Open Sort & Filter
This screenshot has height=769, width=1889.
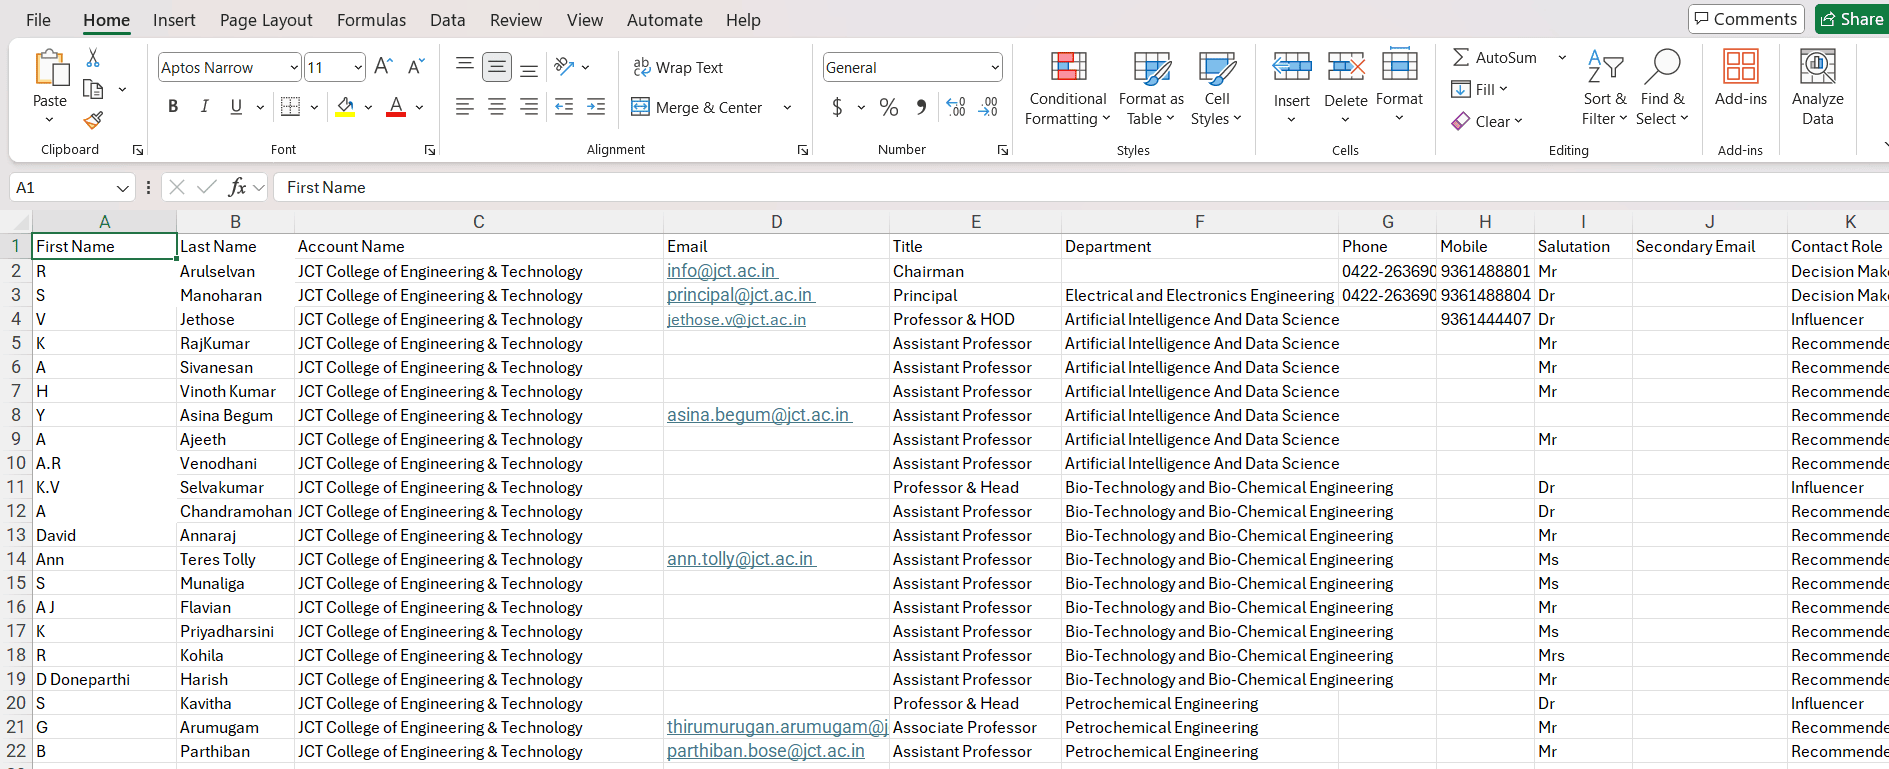click(1605, 89)
